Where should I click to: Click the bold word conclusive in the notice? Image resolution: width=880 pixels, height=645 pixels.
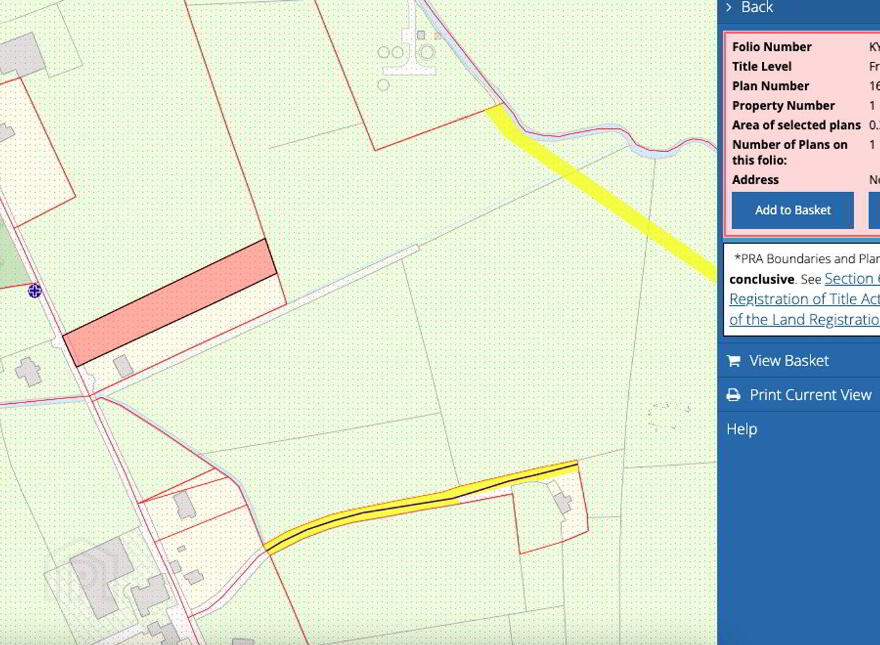tap(762, 280)
